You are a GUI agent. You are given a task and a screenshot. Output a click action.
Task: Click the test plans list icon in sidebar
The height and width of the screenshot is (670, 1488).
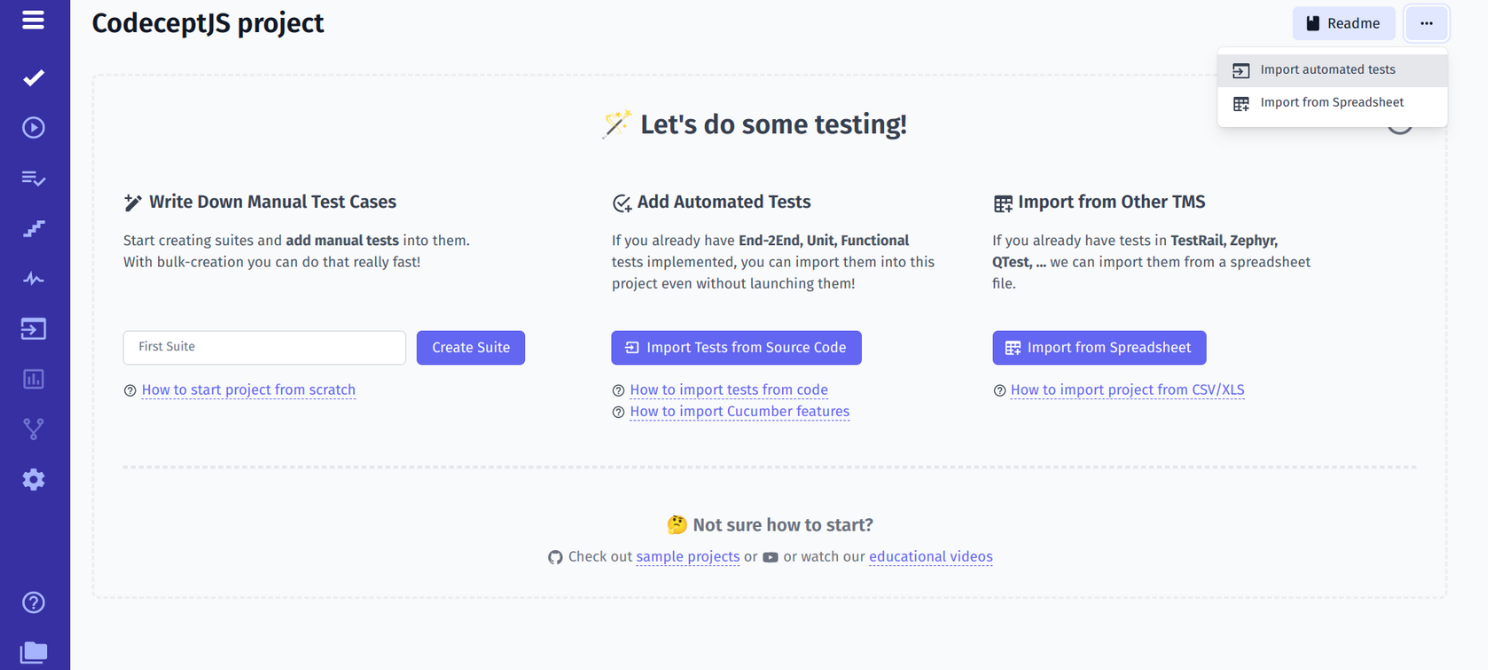click(33, 178)
